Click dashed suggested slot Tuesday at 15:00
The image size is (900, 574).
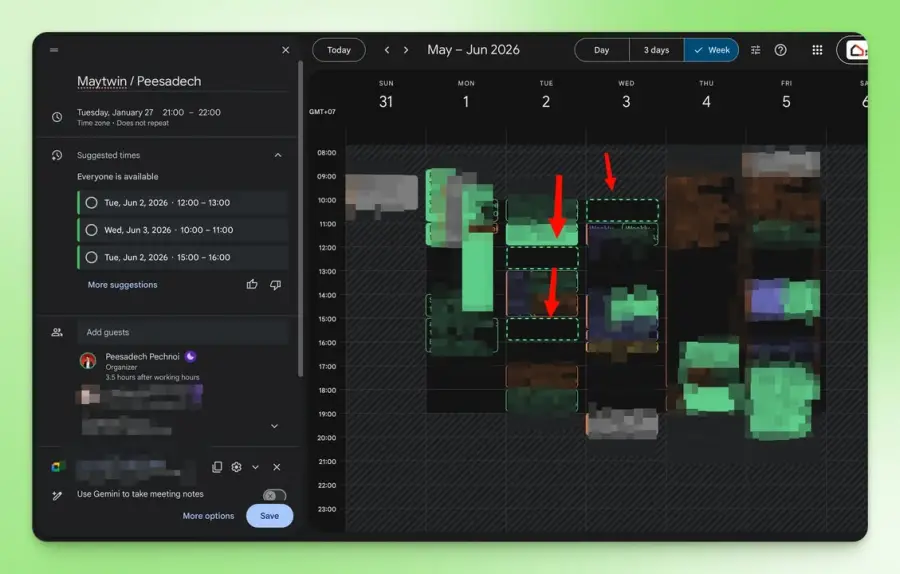coord(542,329)
